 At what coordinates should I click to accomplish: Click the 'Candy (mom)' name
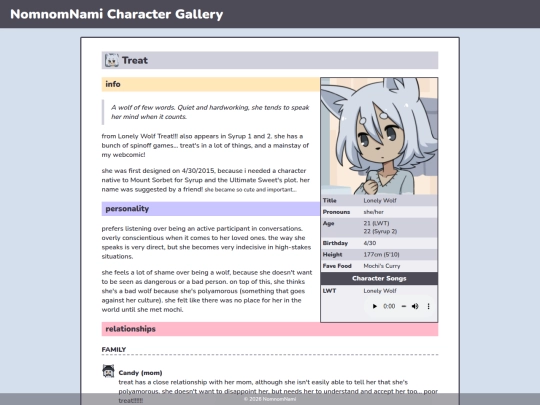[140, 373]
